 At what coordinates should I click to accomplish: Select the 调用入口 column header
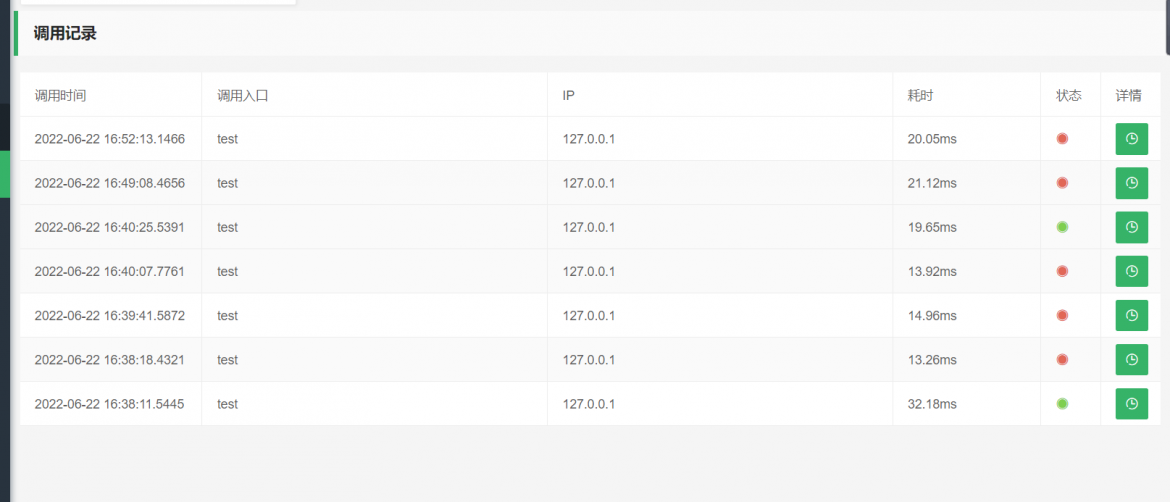[243, 95]
